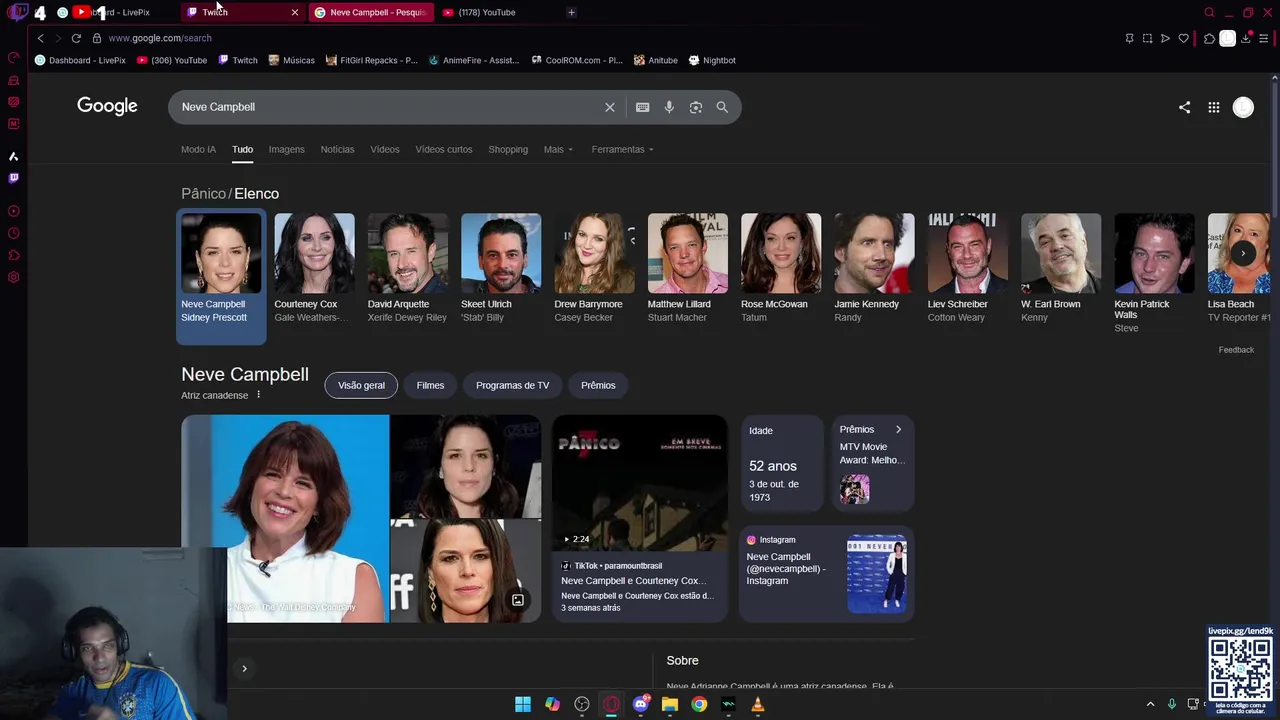The height and width of the screenshot is (720, 1280).
Task: Open the Google account avatar
Action: coord(1243,107)
